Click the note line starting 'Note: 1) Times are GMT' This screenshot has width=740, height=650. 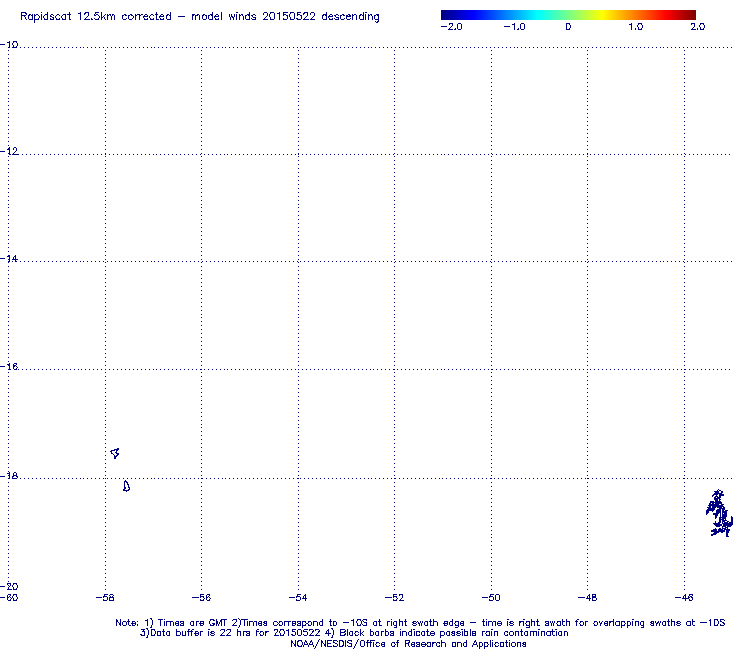pyautogui.click(x=420, y=623)
